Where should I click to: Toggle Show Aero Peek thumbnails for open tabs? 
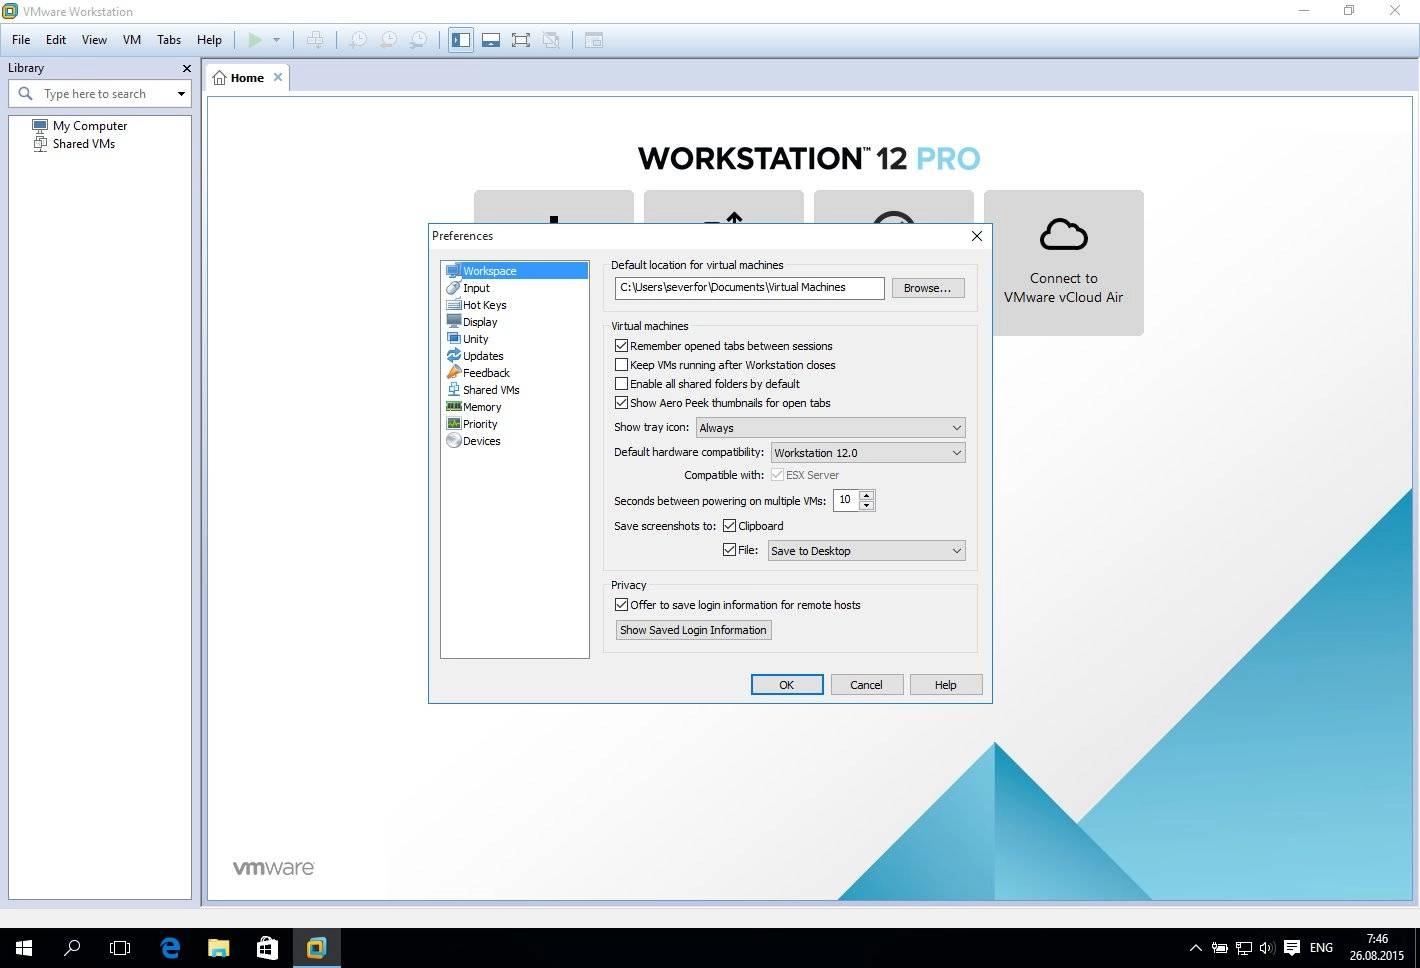click(621, 403)
